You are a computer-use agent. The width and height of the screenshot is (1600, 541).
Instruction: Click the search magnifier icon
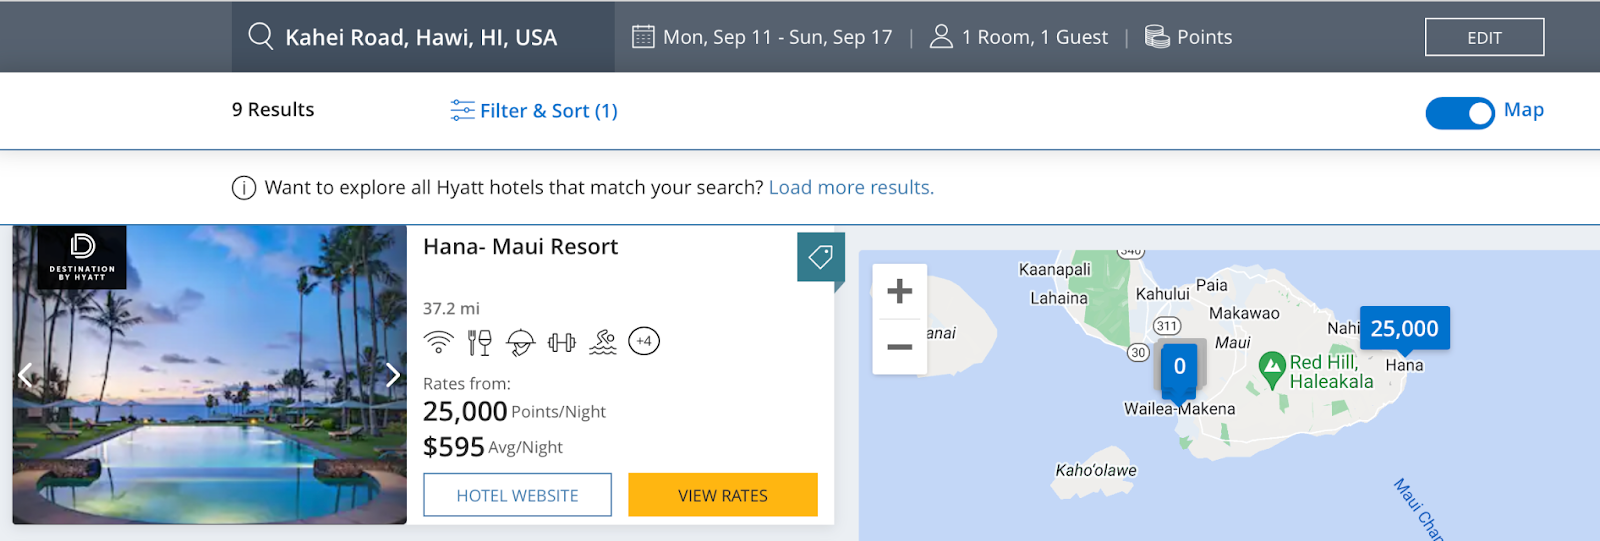pos(260,37)
